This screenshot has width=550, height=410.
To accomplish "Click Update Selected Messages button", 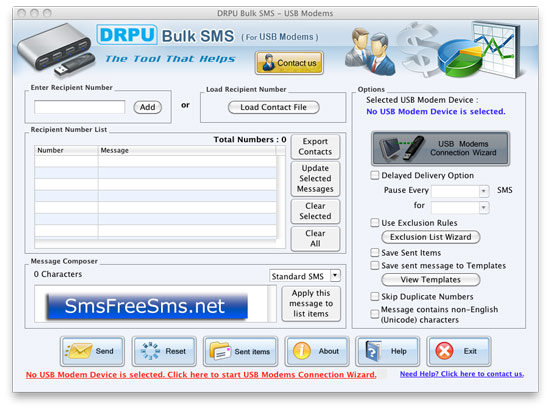I will point(315,179).
